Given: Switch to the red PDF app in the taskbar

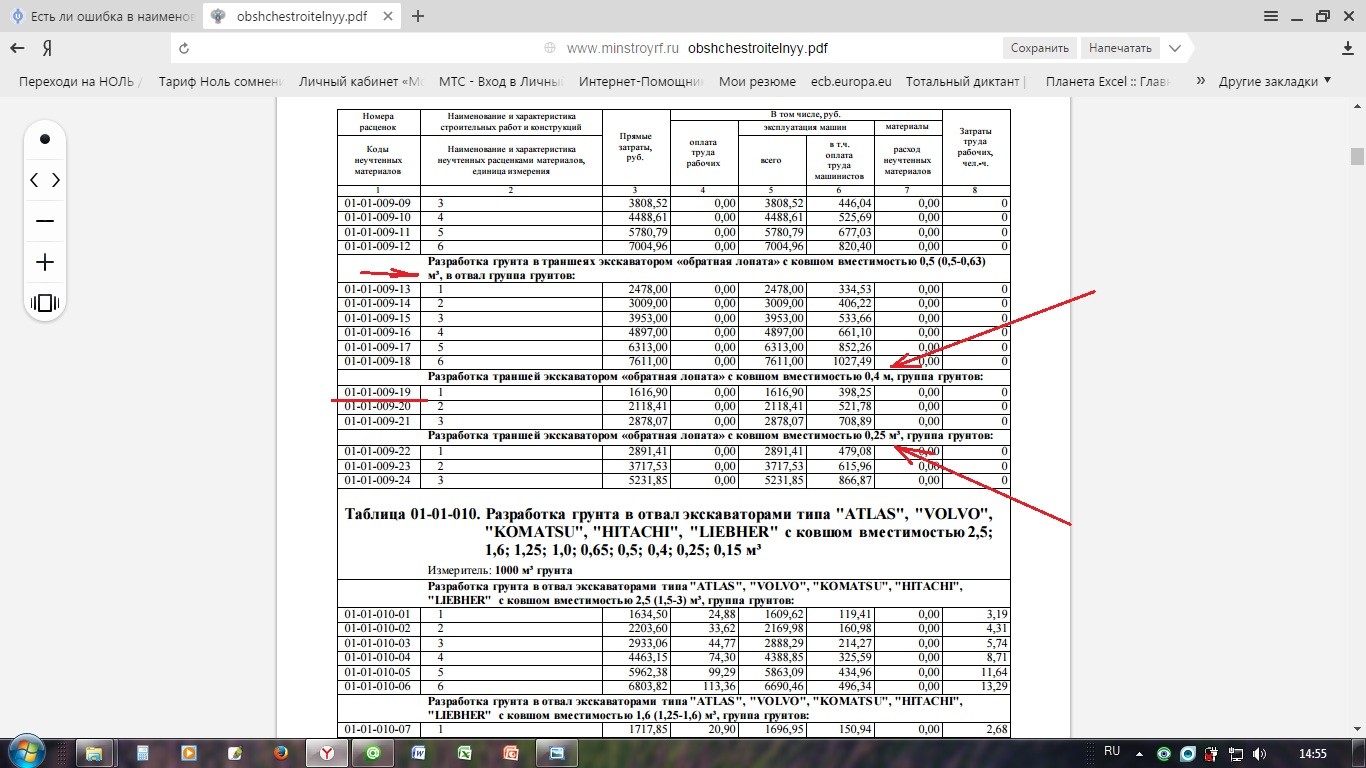Looking at the screenshot, I should [x=511, y=752].
